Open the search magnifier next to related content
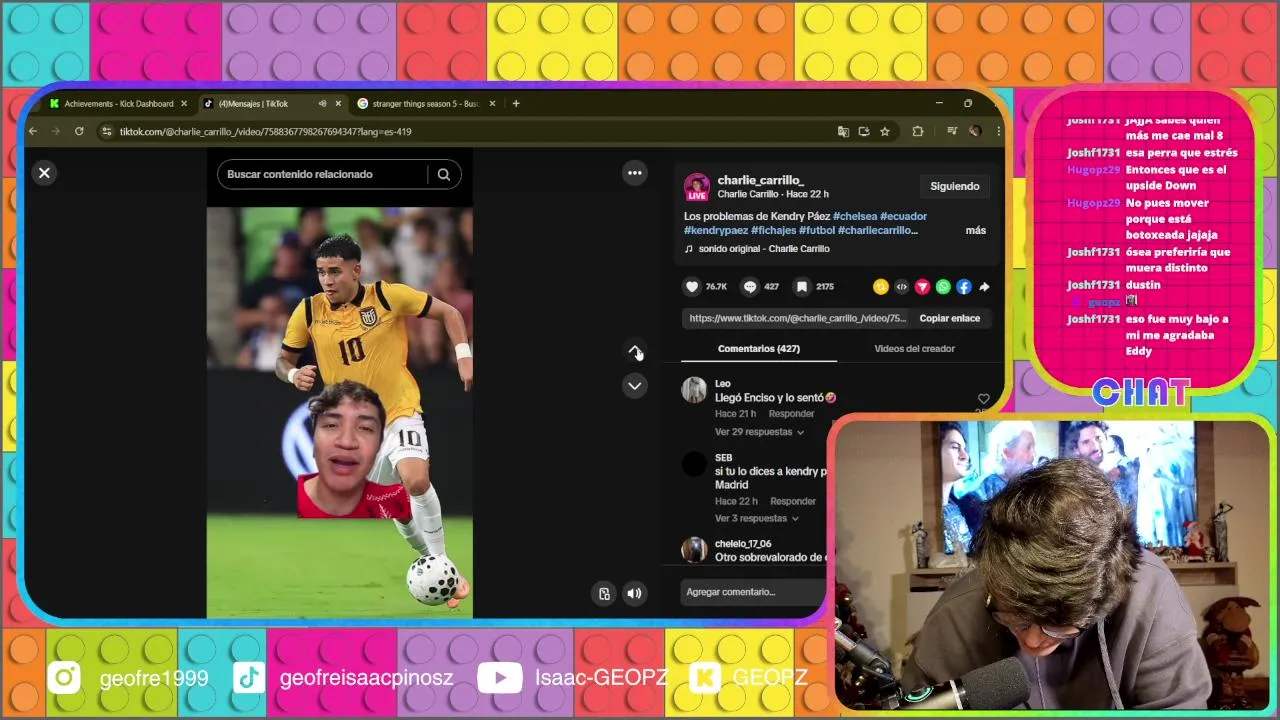Screen dimensions: 1280x720 (444, 174)
